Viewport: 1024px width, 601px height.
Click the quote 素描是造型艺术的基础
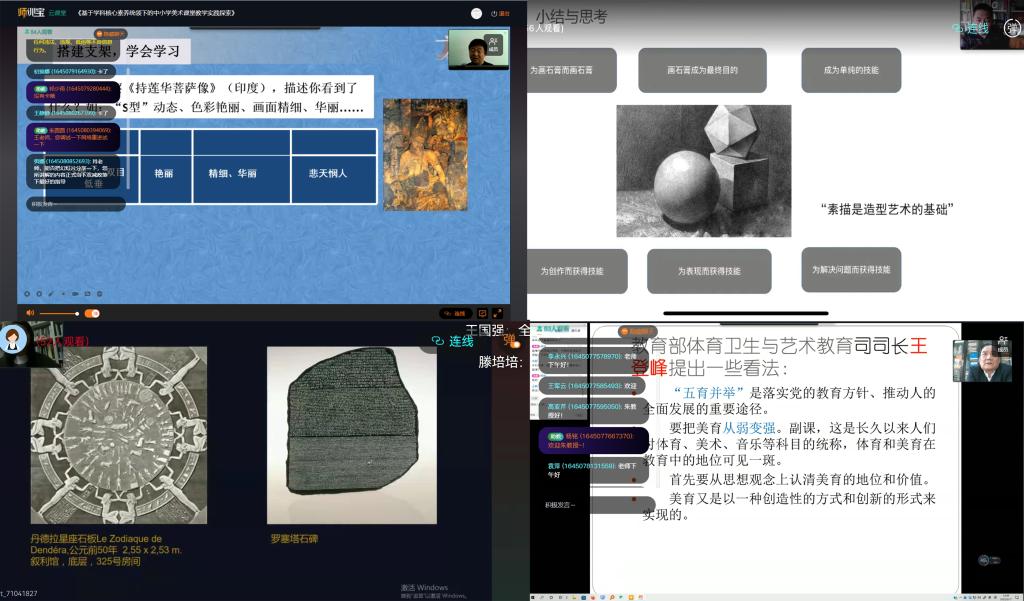[x=887, y=210]
